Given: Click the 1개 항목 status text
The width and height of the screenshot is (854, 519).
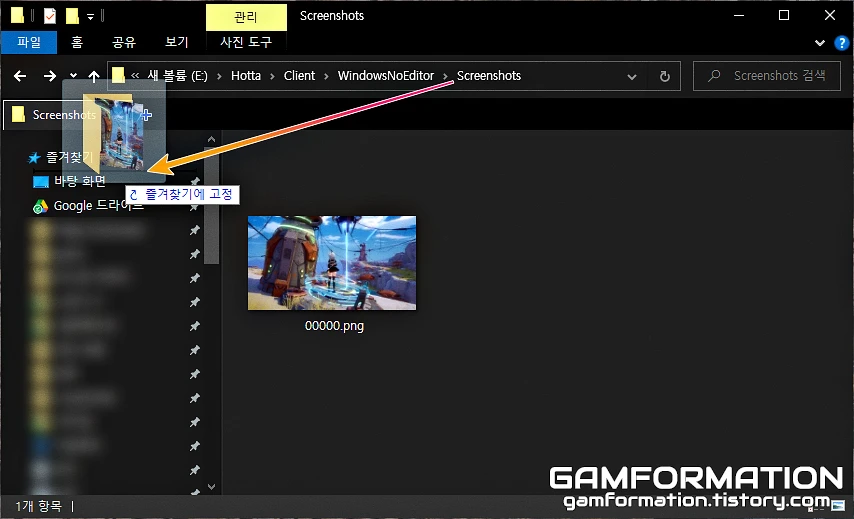Looking at the screenshot, I should [39, 506].
